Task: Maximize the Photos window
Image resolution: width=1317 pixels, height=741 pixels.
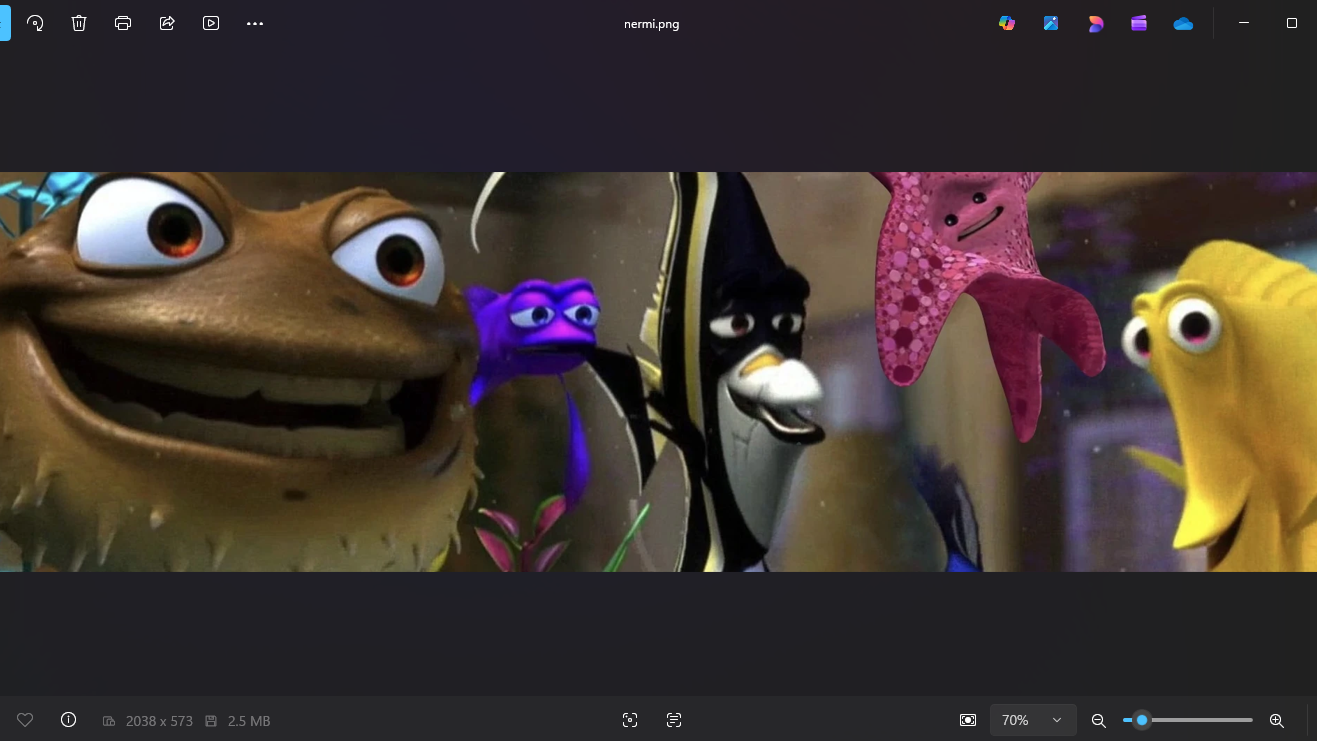Action: (x=1292, y=23)
